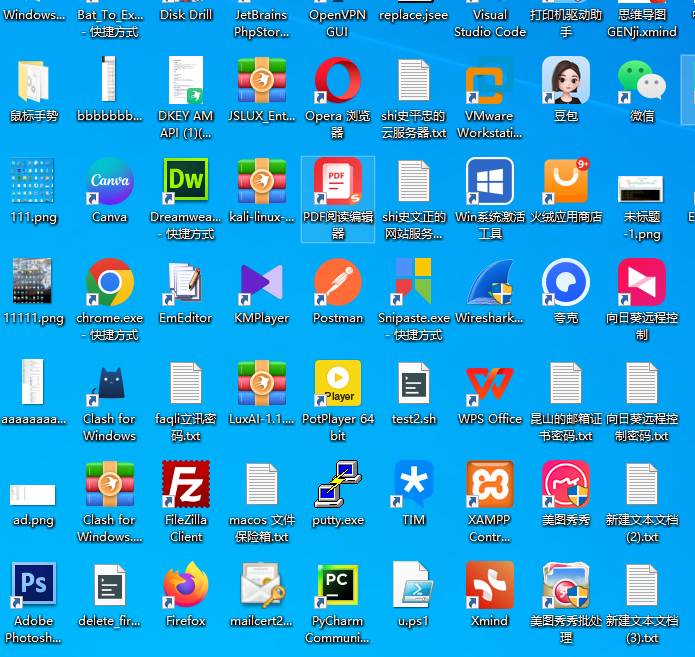The width and height of the screenshot is (695, 657).
Task: Launch KMPlayer icon
Action: click(262, 282)
